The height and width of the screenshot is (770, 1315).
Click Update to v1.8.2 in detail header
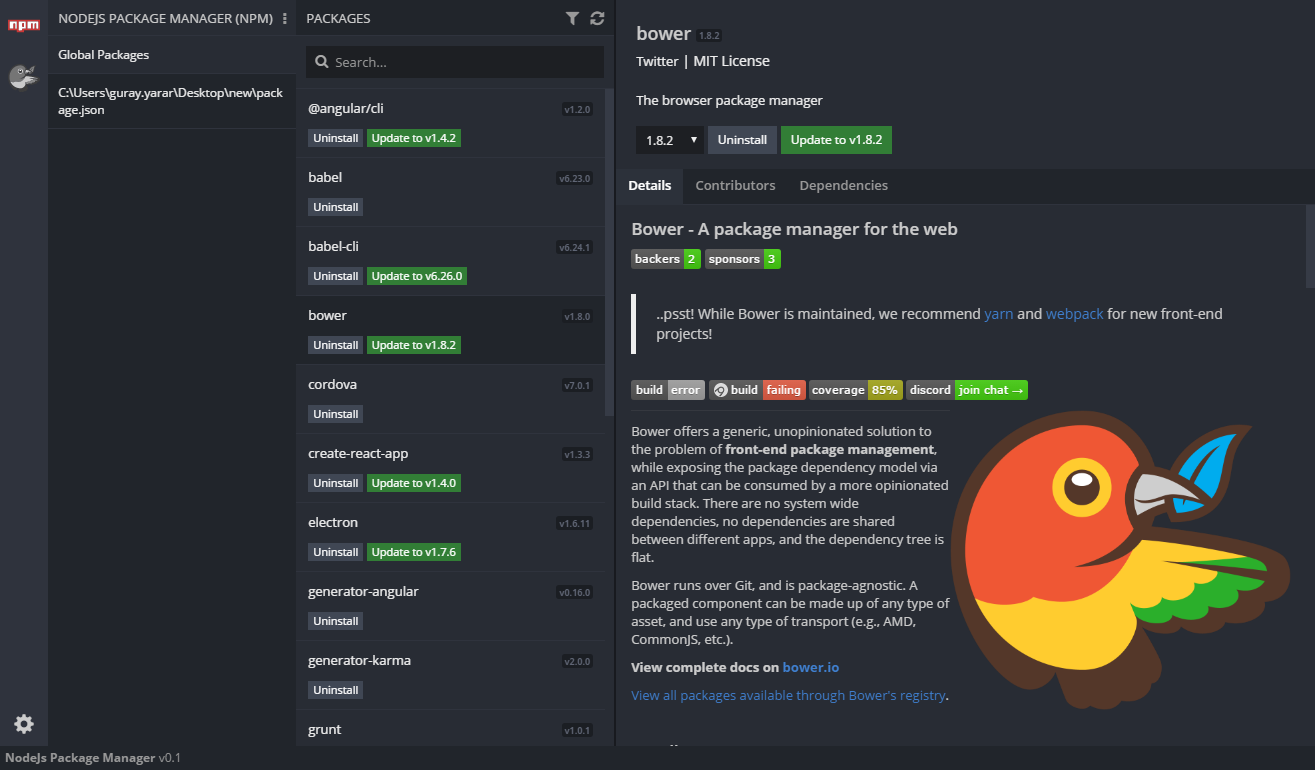tap(836, 140)
